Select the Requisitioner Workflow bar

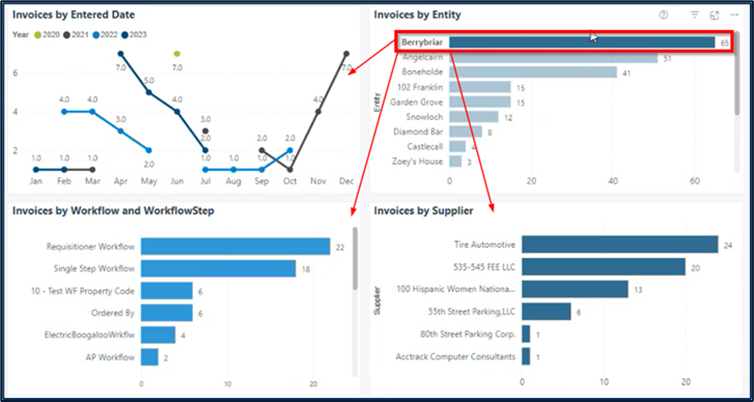pyautogui.click(x=236, y=247)
